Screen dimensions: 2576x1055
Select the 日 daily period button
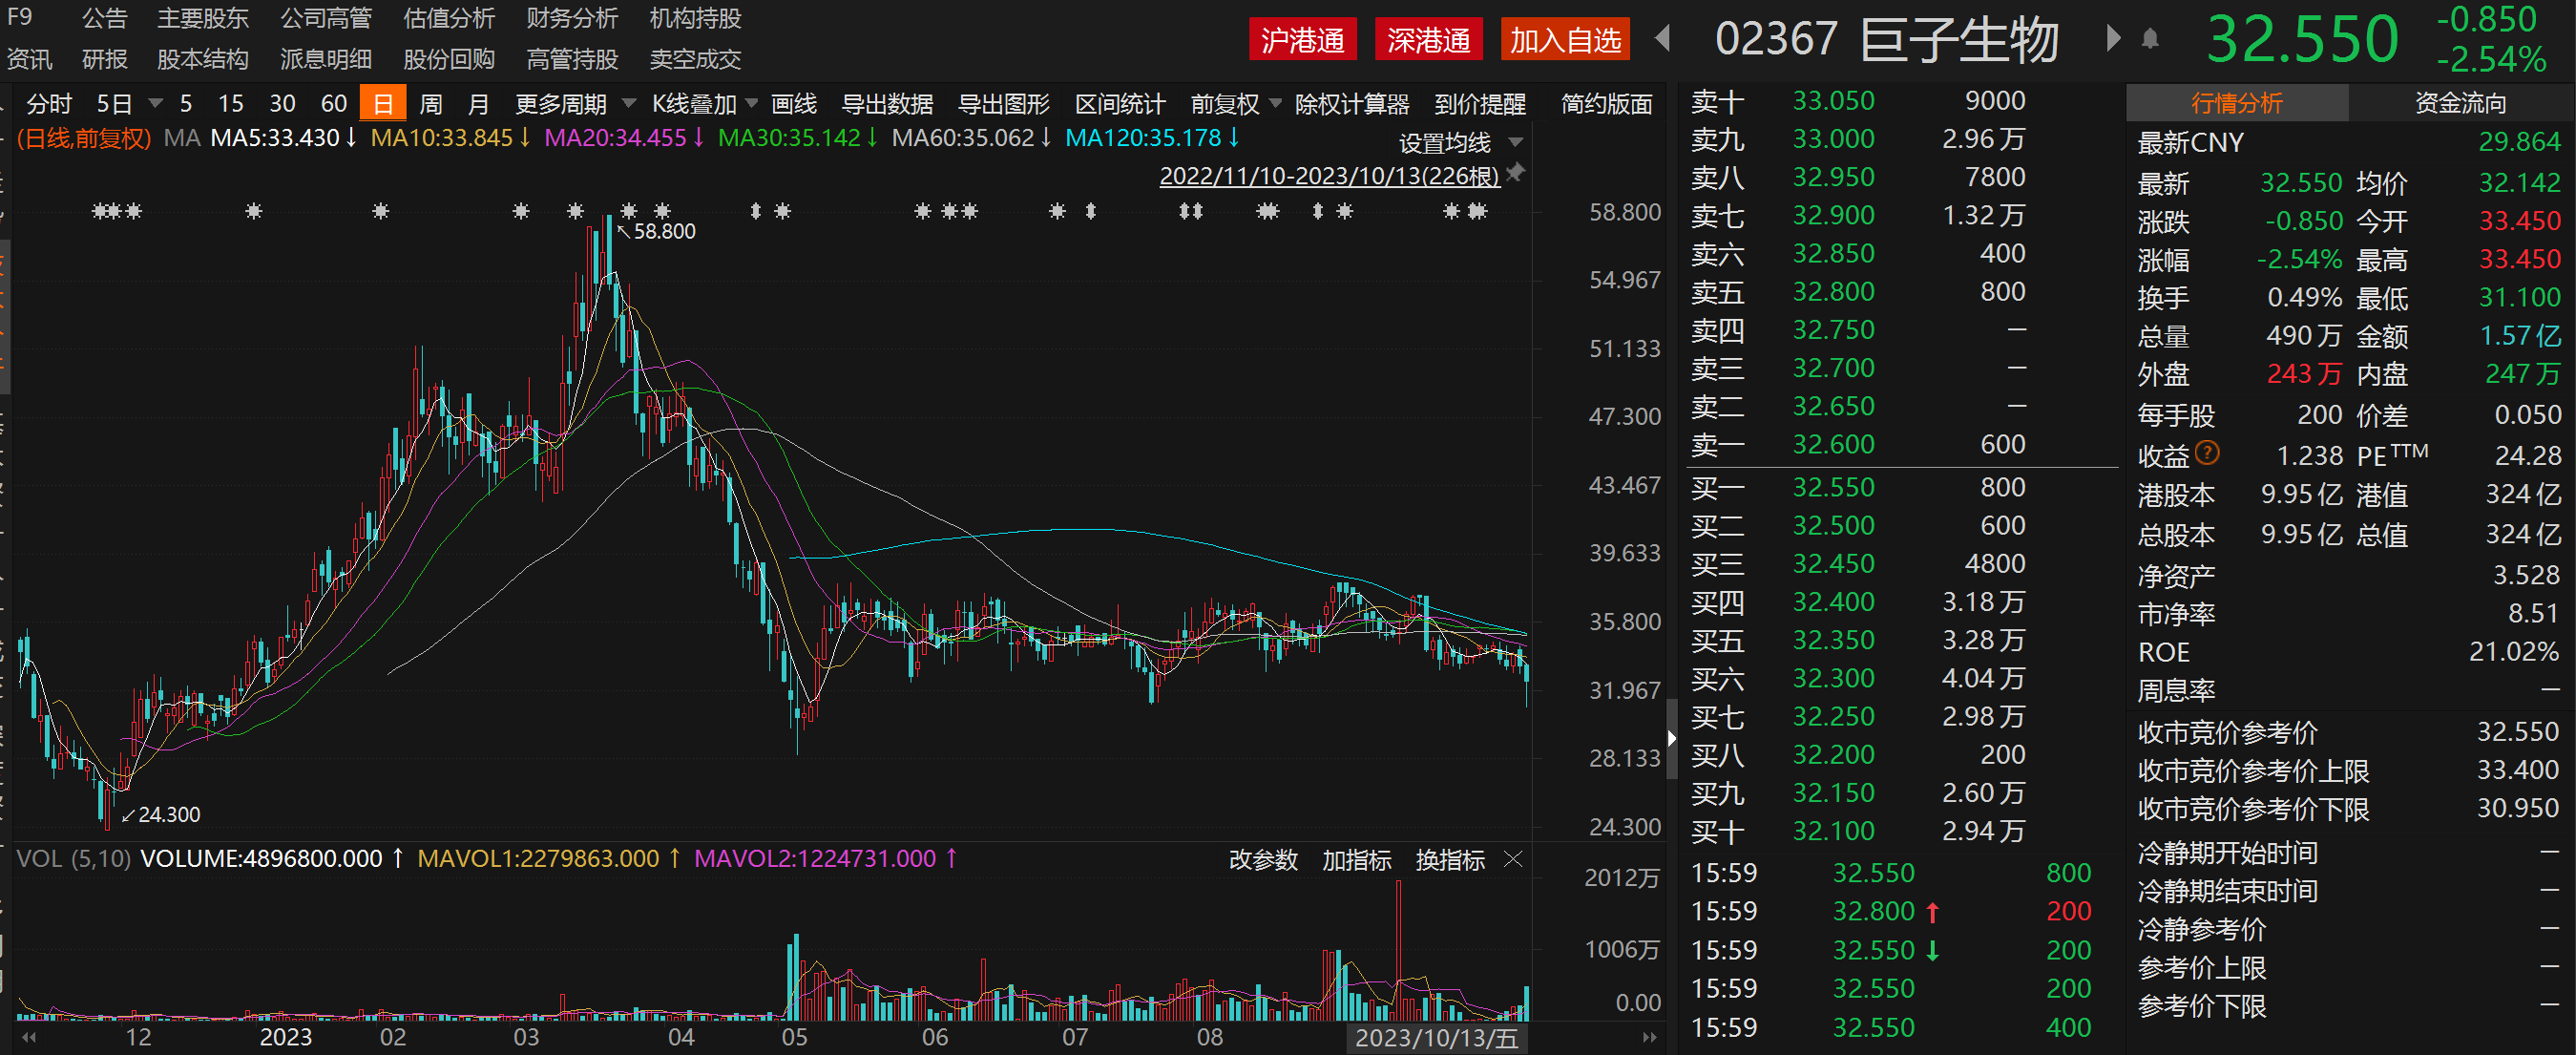(382, 104)
